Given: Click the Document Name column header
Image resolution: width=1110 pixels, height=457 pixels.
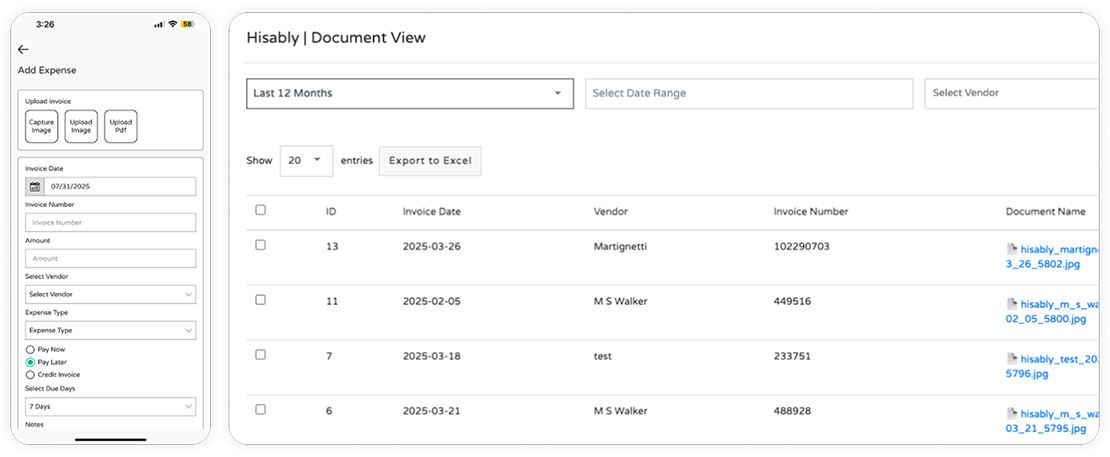Looking at the screenshot, I should tap(1046, 212).
